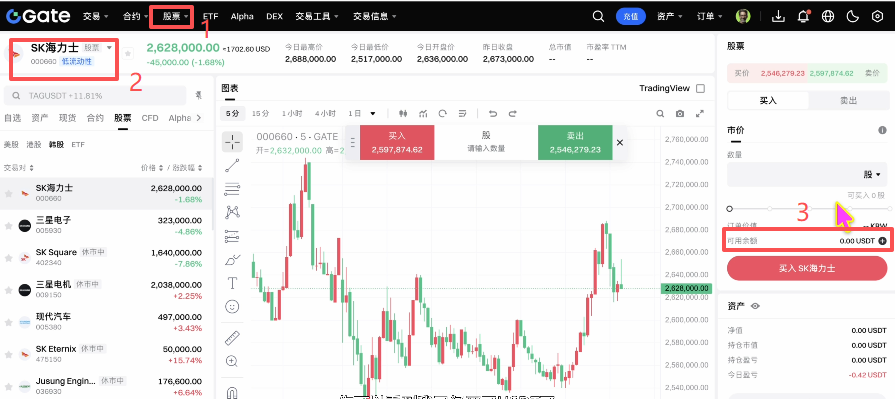Search symbols with the chart magnifier icon
895x399 pixels.
pos(660,114)
